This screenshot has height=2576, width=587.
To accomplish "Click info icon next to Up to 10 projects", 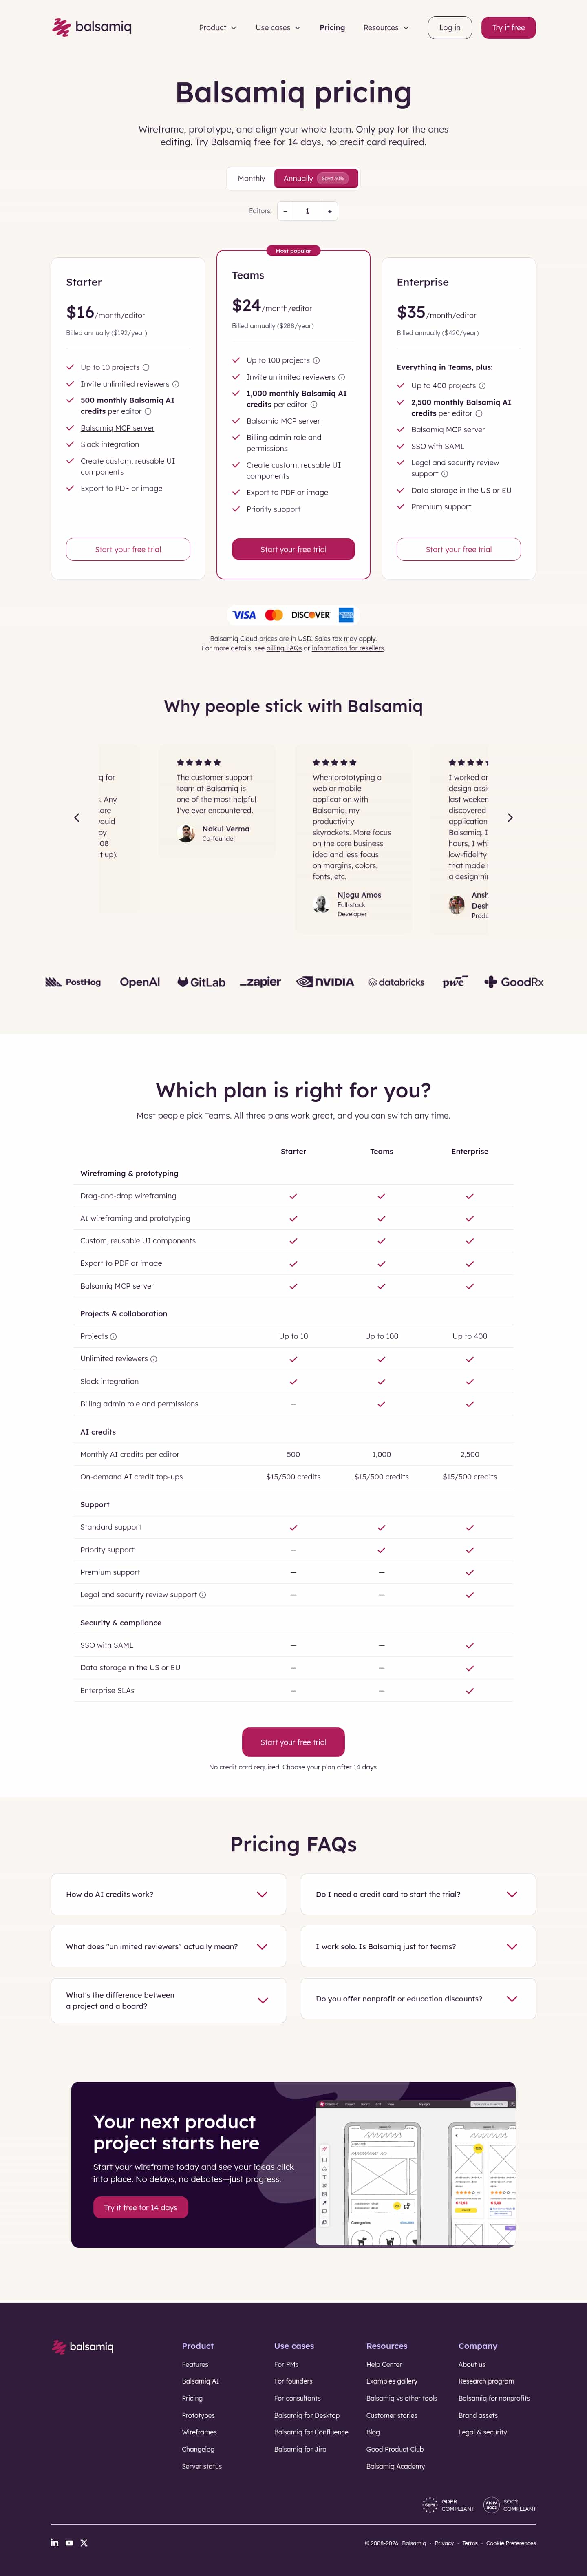I will 146,367.
